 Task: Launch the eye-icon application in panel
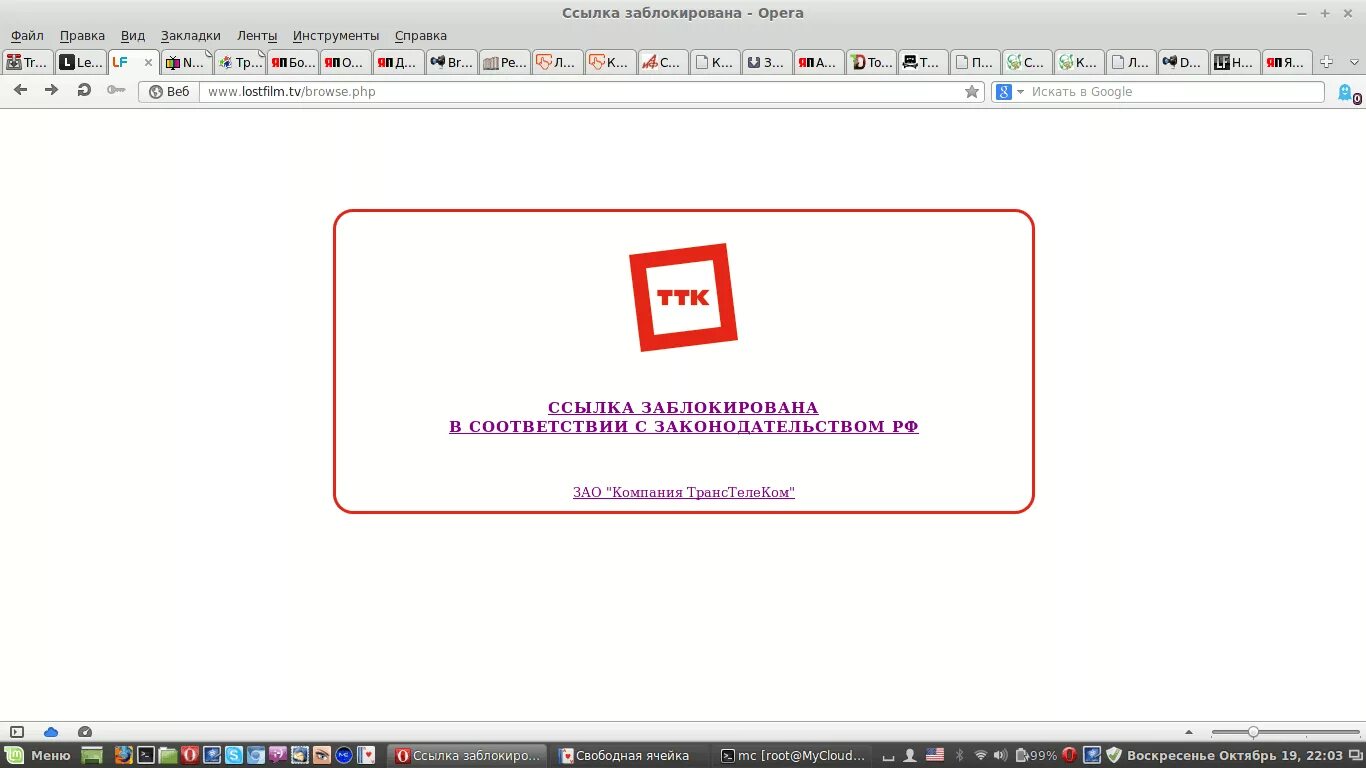pyautogui.click(x=322, y=755)
